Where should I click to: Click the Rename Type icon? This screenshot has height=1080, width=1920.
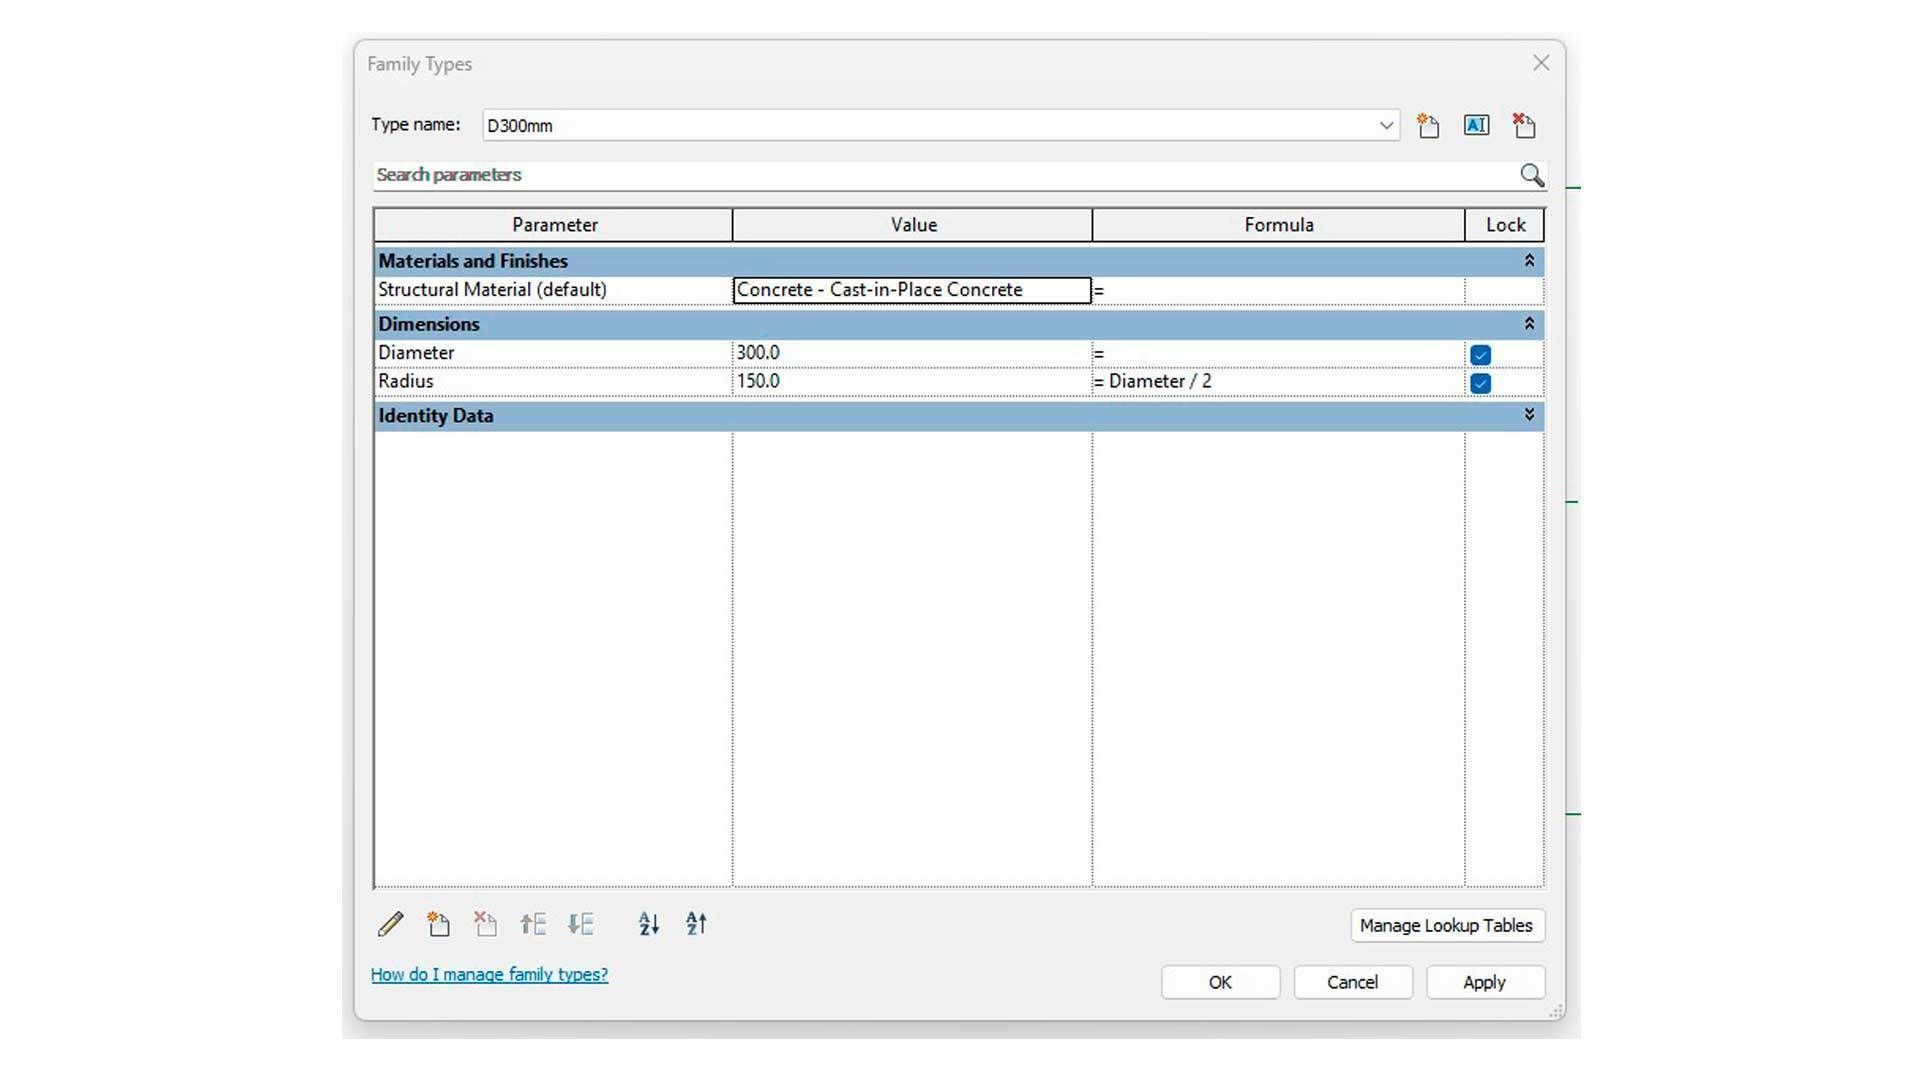coord(1476,125)
